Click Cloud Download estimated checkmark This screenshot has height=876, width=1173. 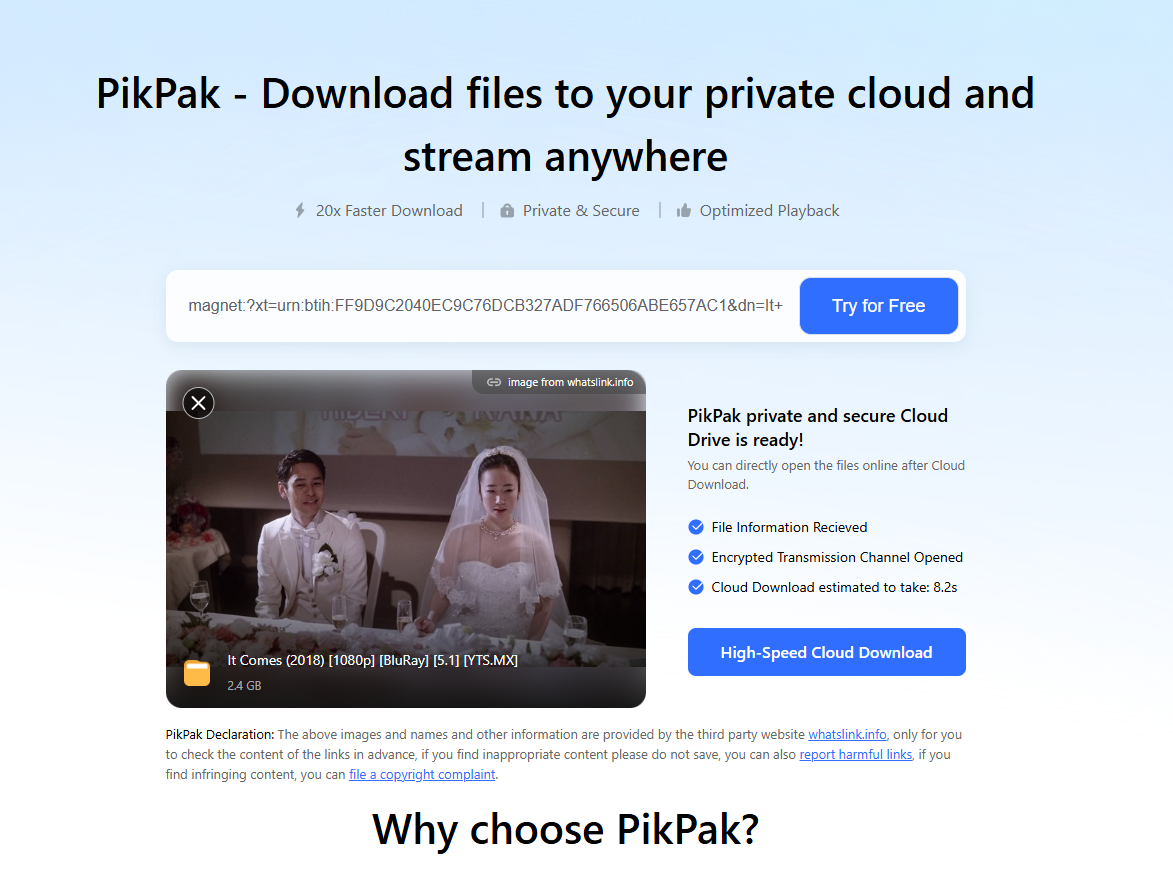coord(696,587)
